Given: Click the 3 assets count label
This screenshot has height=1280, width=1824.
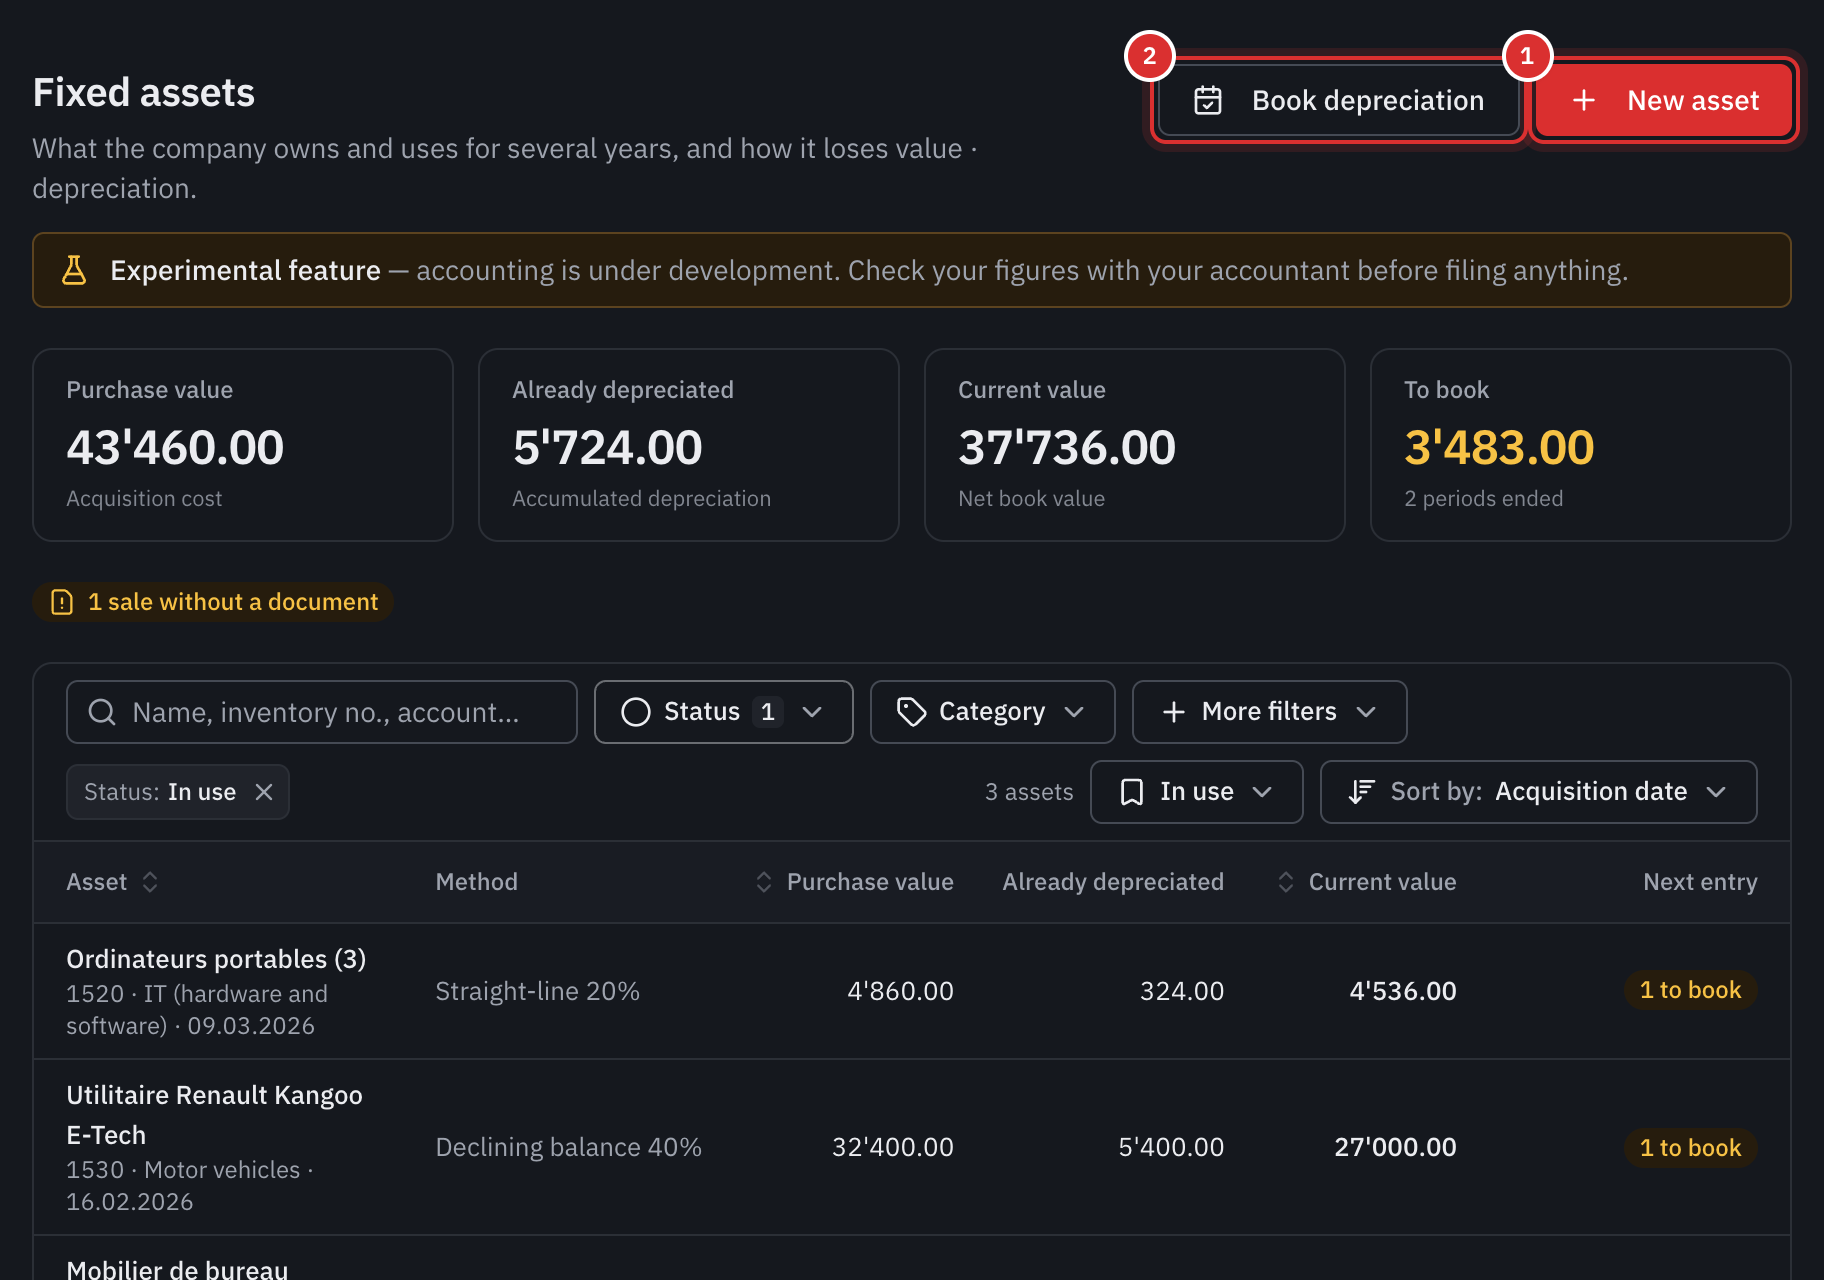Looking at the screenshot, I should click(1029, 792).
